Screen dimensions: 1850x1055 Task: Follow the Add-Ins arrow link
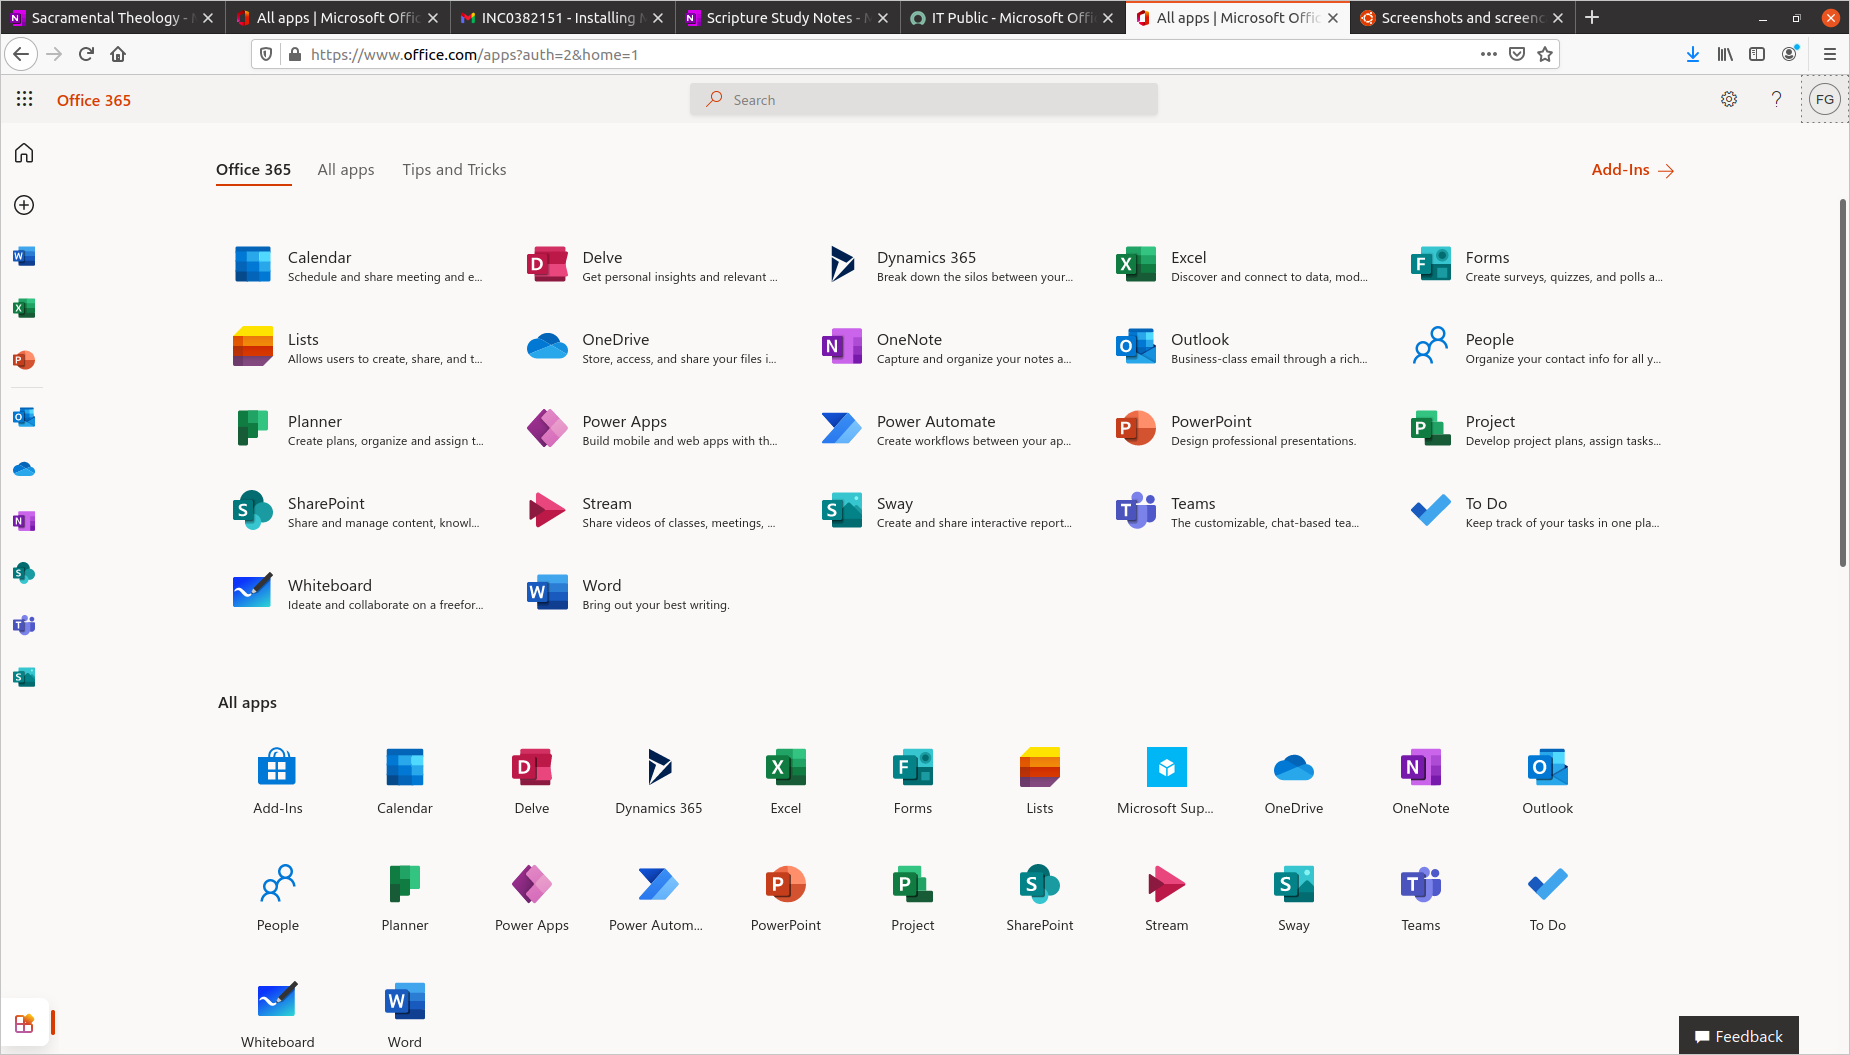point(1632,170)
